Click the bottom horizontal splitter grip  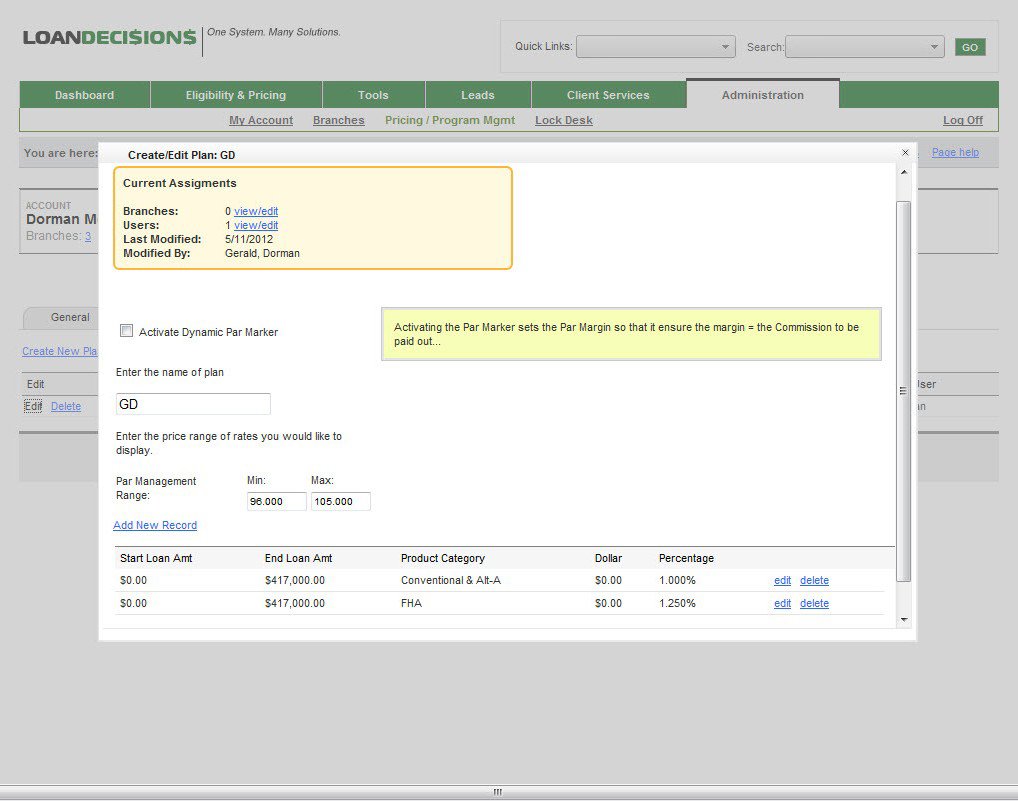[x=497, y=792]
